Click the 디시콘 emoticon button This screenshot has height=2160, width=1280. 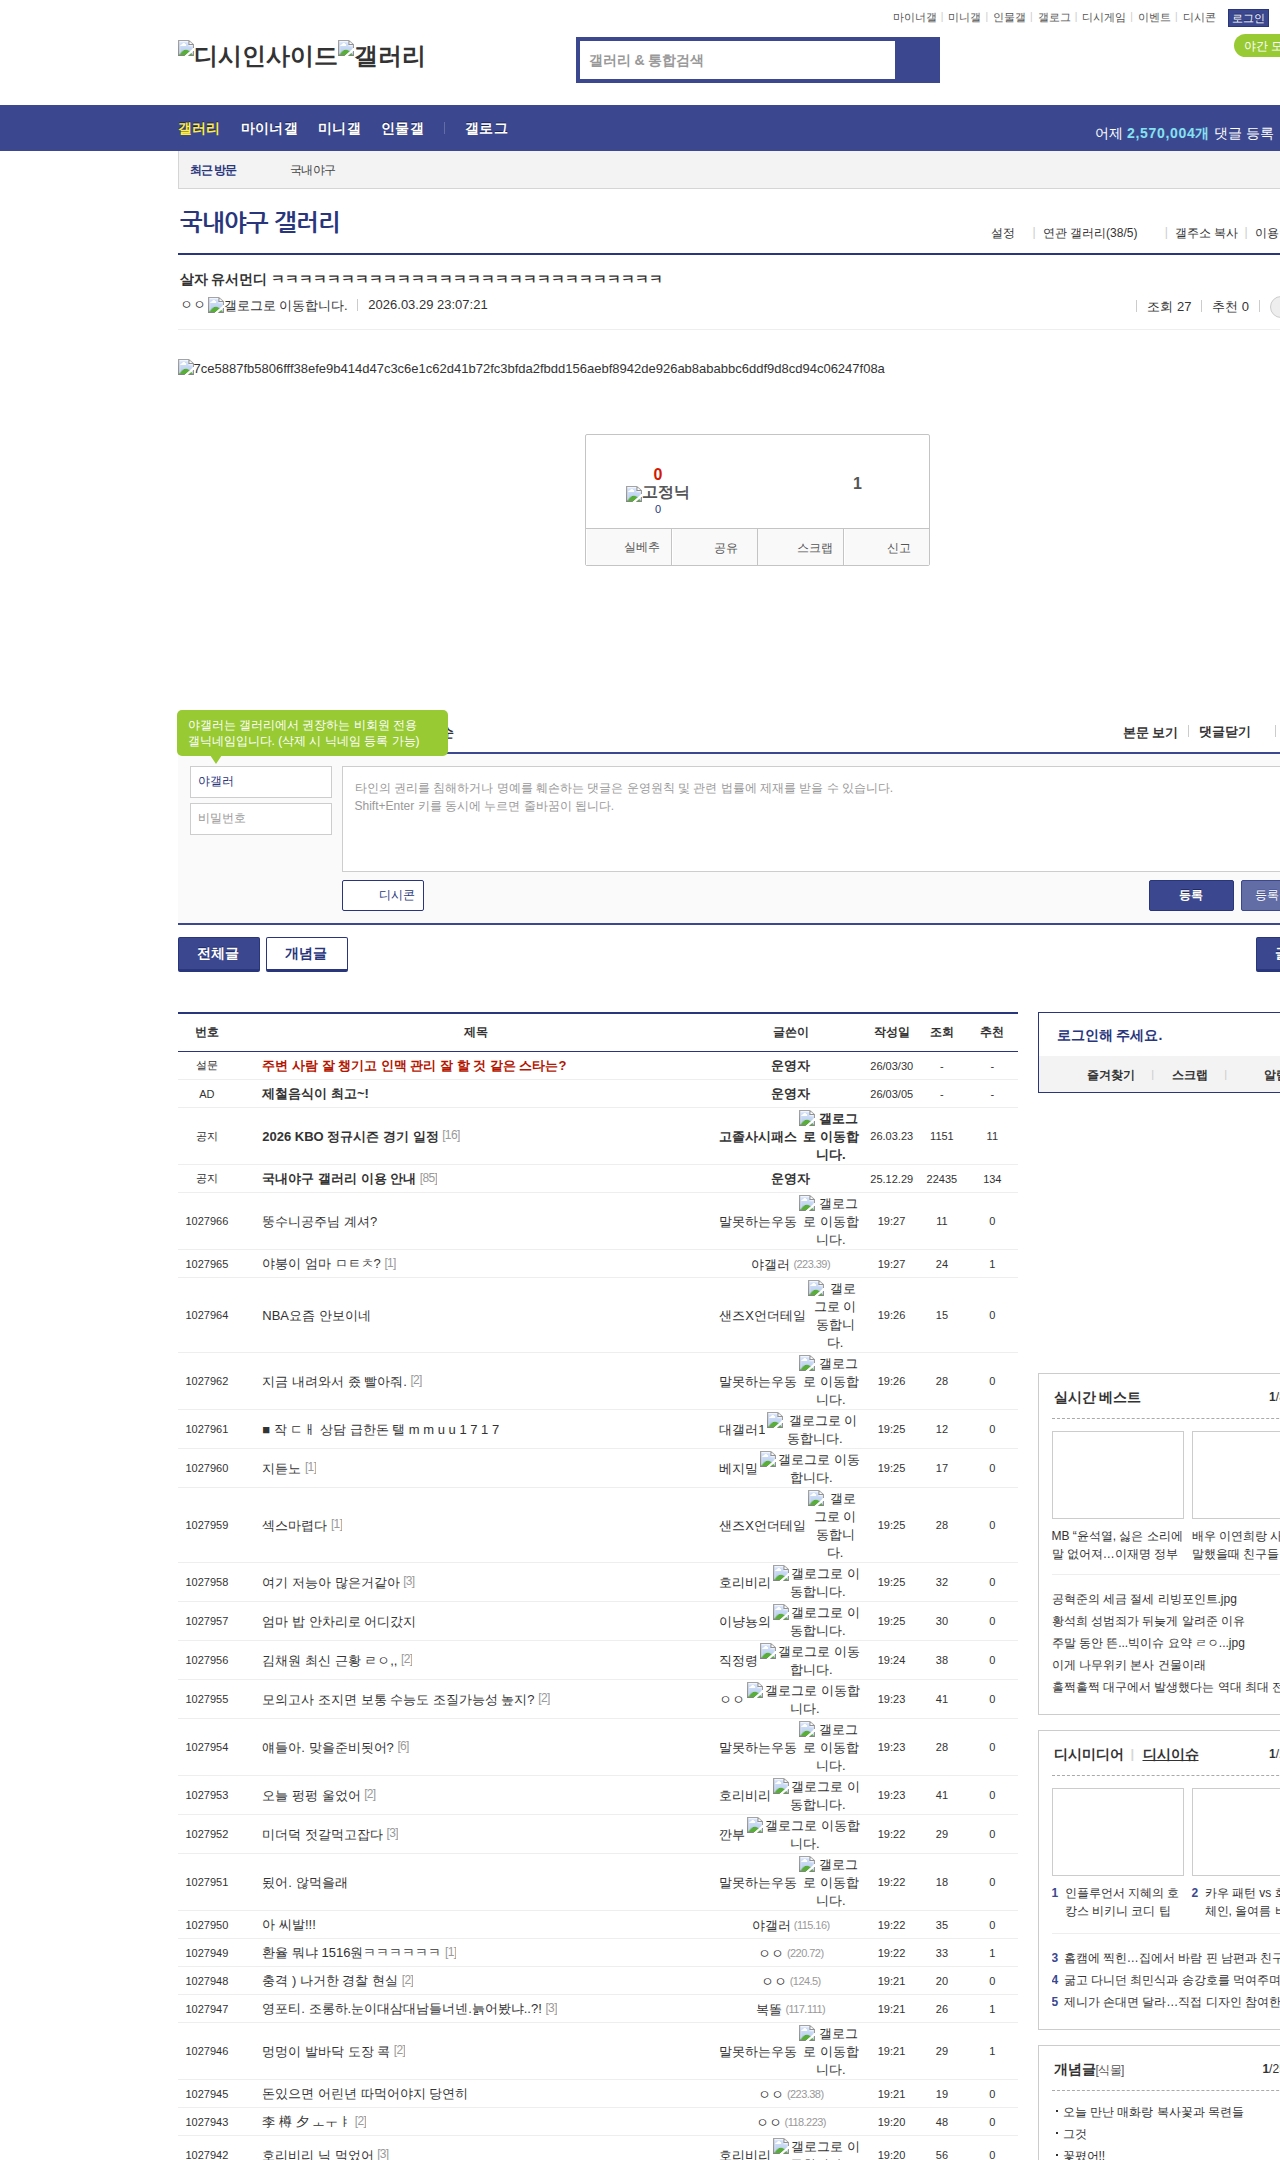tap(383, 895)
